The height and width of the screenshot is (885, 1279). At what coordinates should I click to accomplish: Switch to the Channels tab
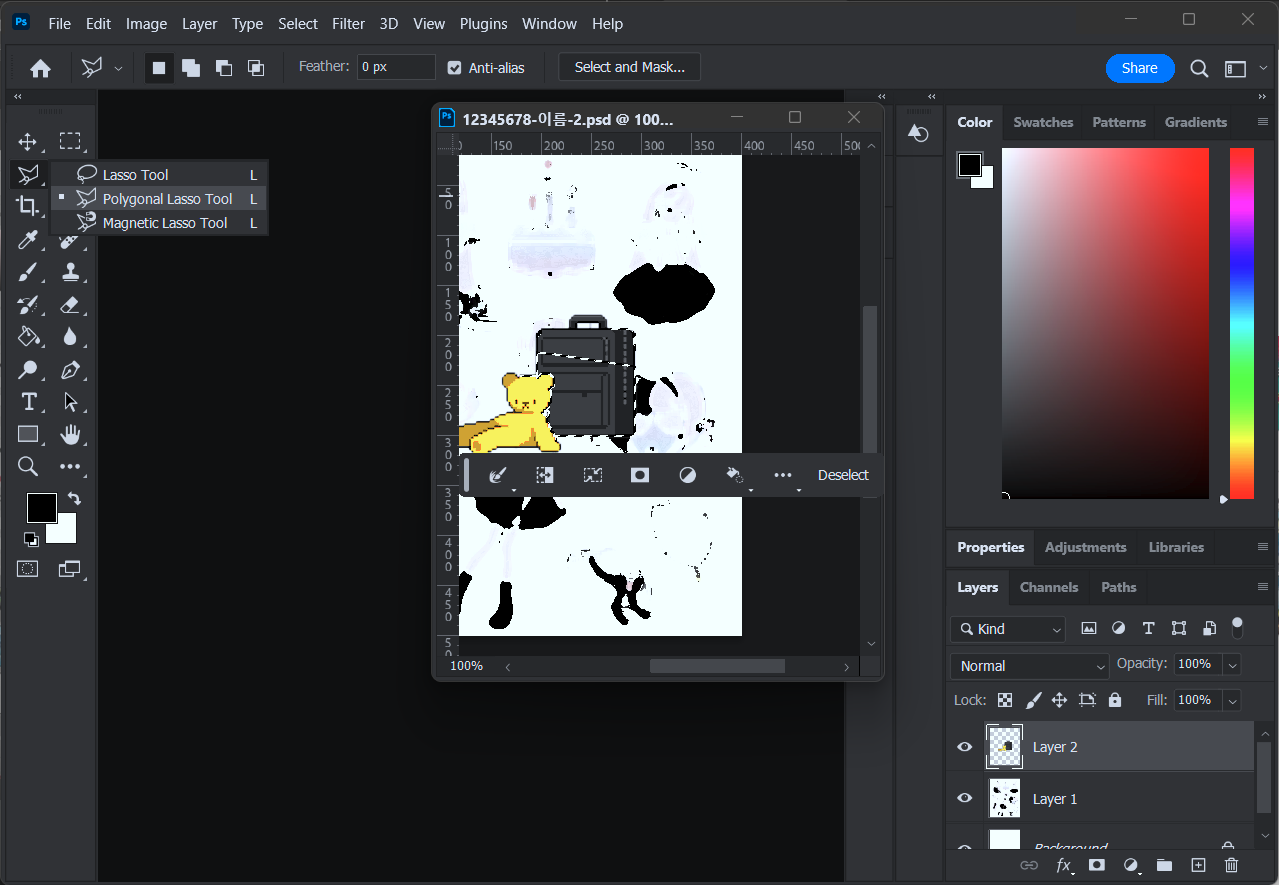pyautogui.click(x=1049, y=587)
